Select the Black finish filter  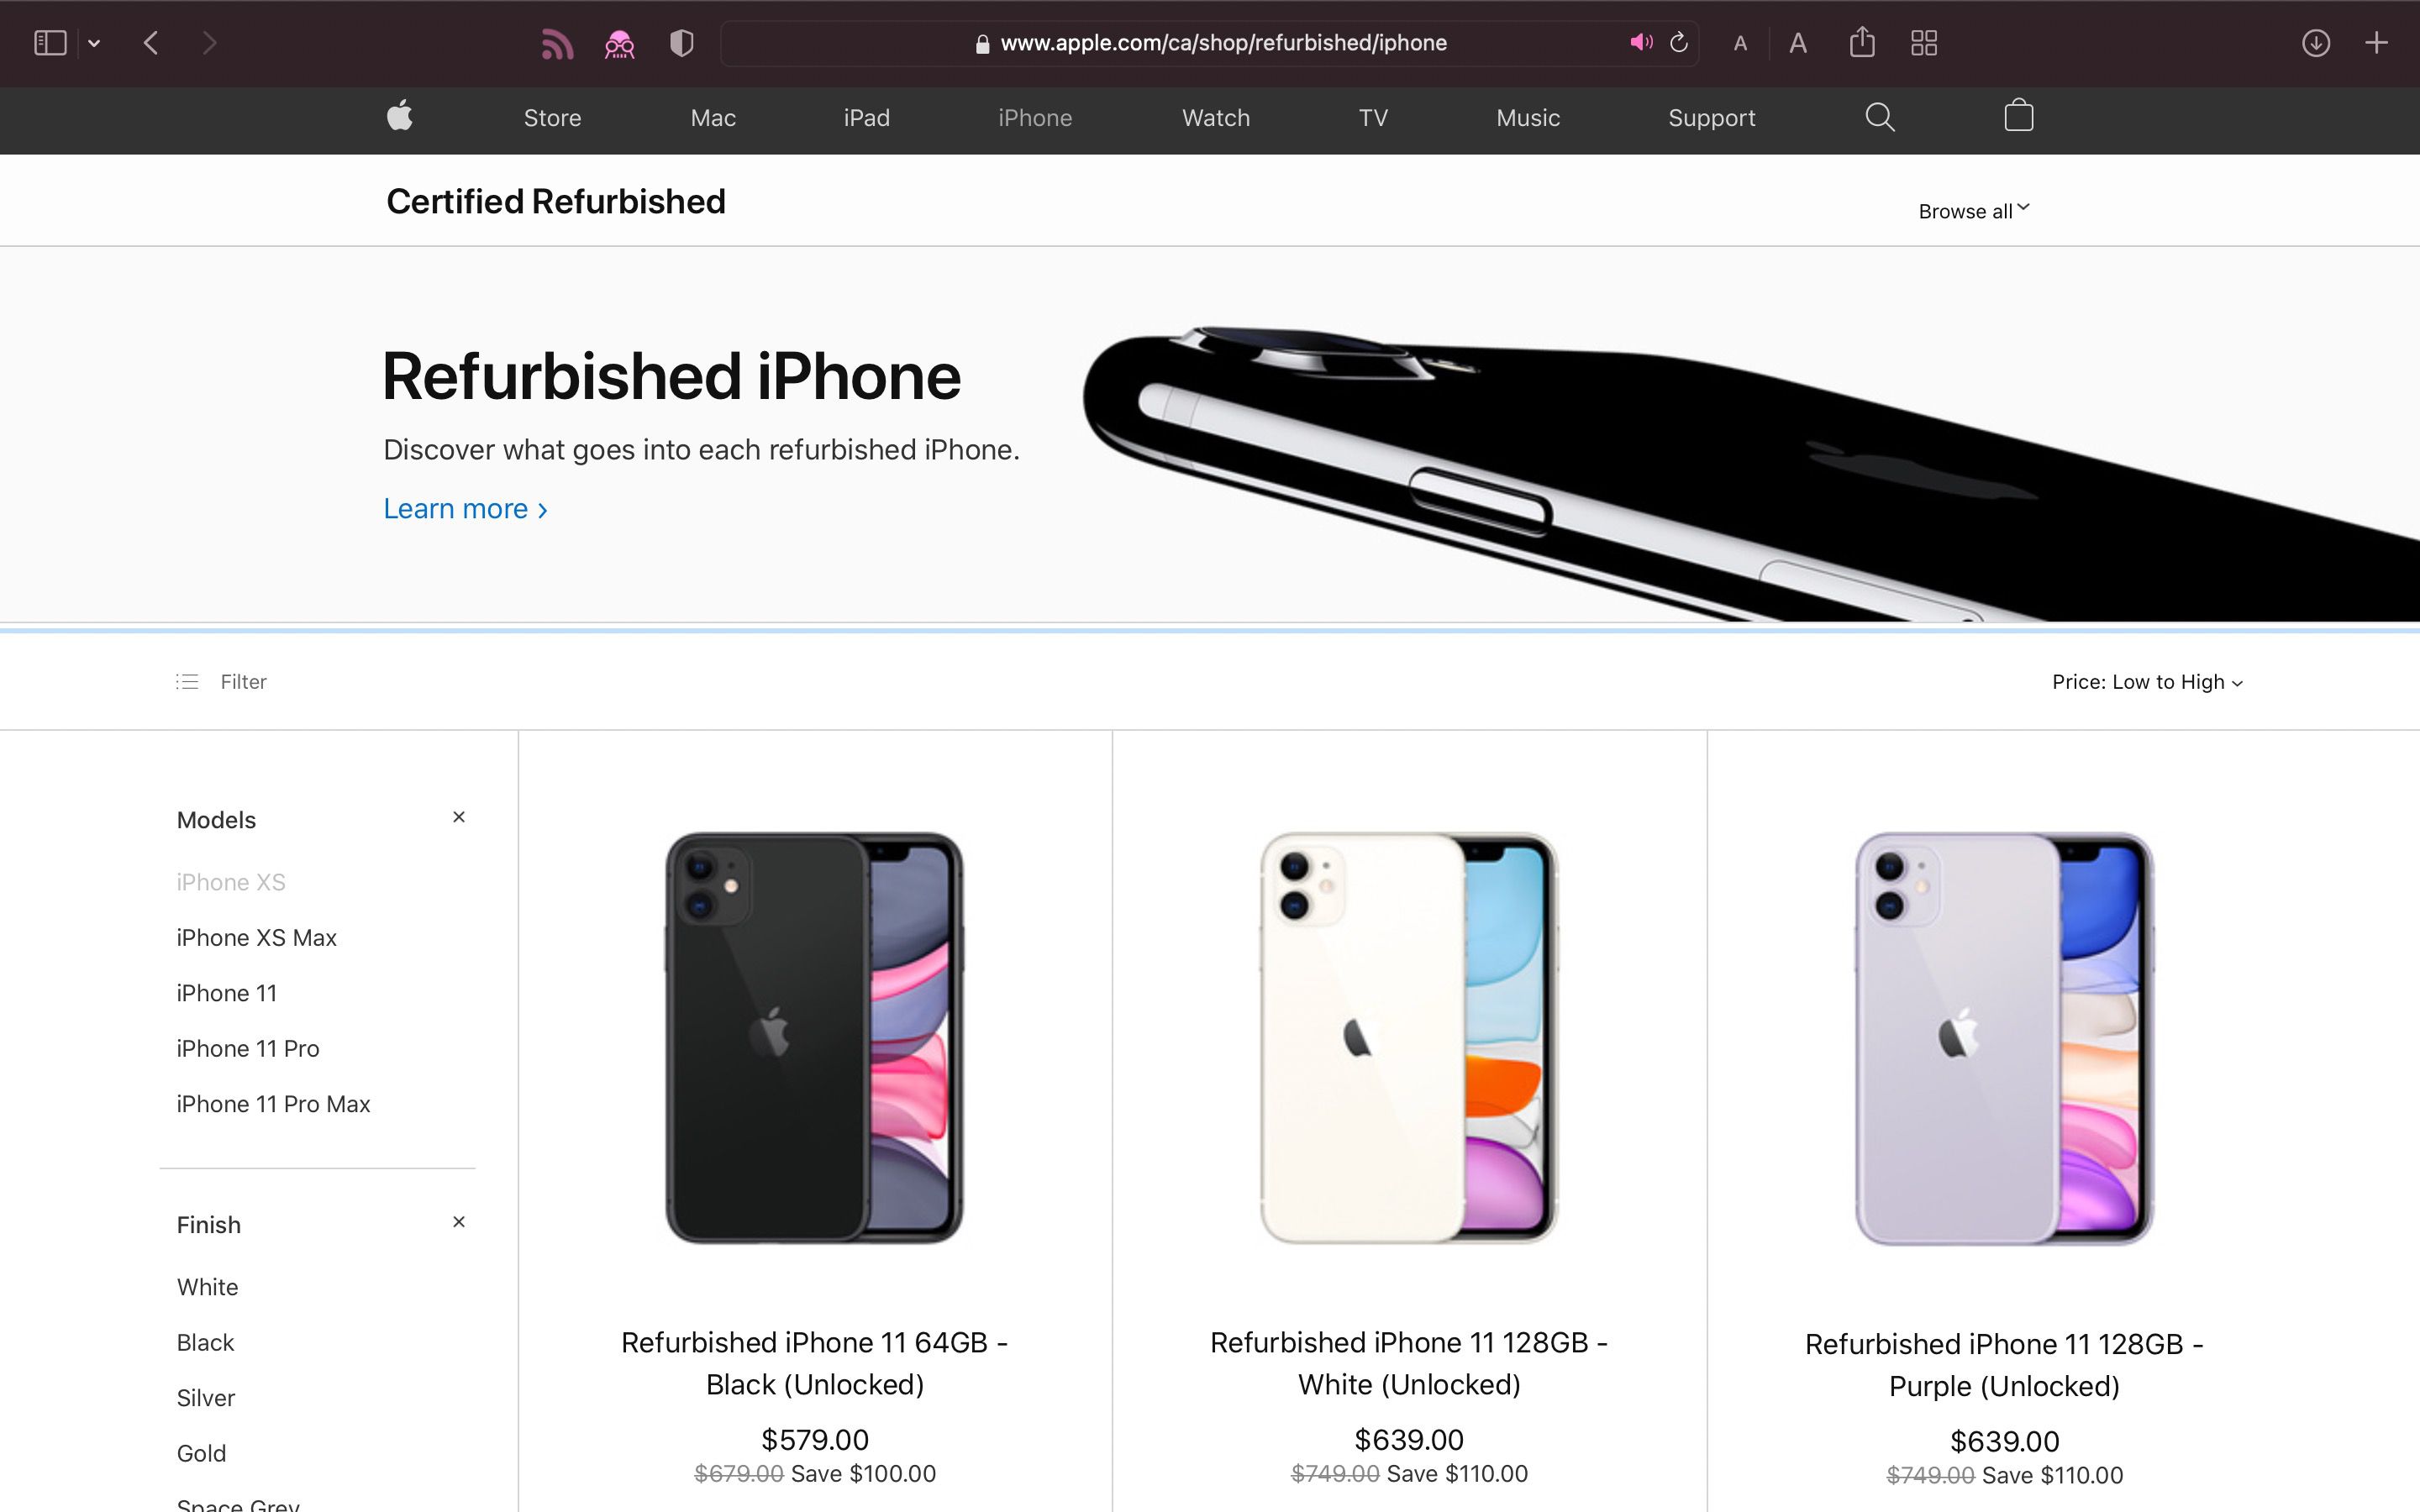205,1342
